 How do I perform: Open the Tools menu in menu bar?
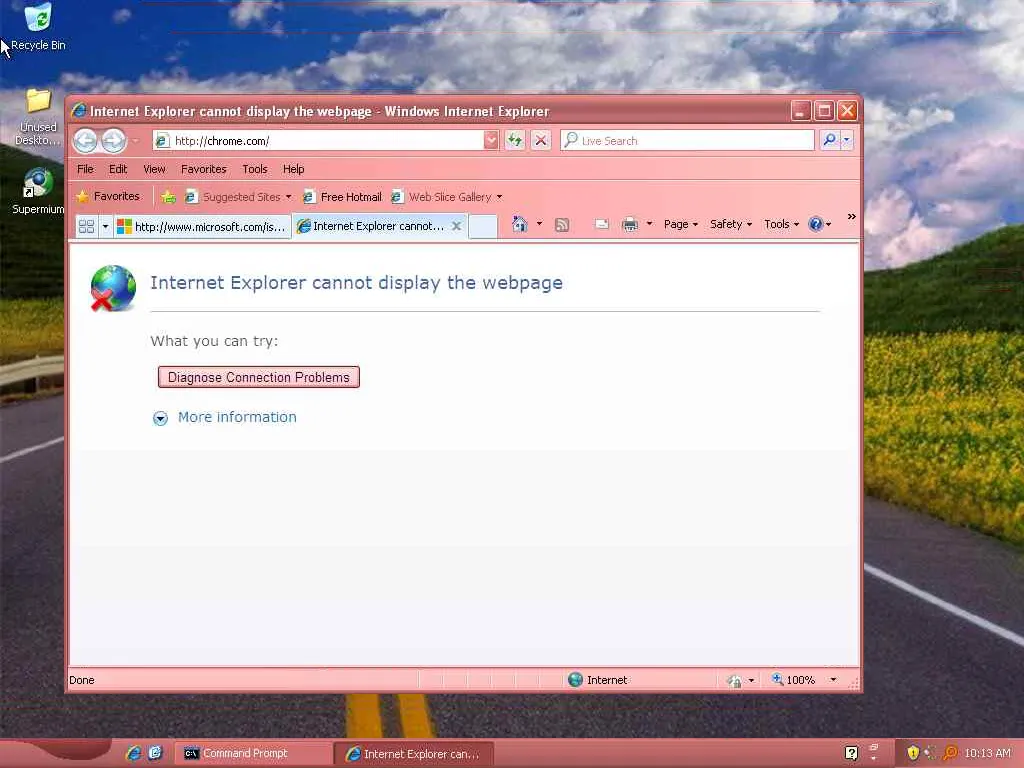coord(255,169)
